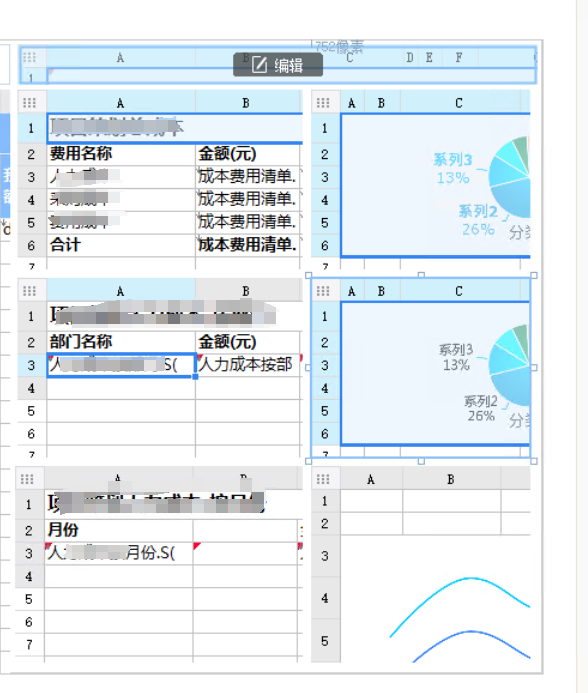Select column A header in 部门名称 block
Viewport: 588px width, 693px height.
point(121,291)
